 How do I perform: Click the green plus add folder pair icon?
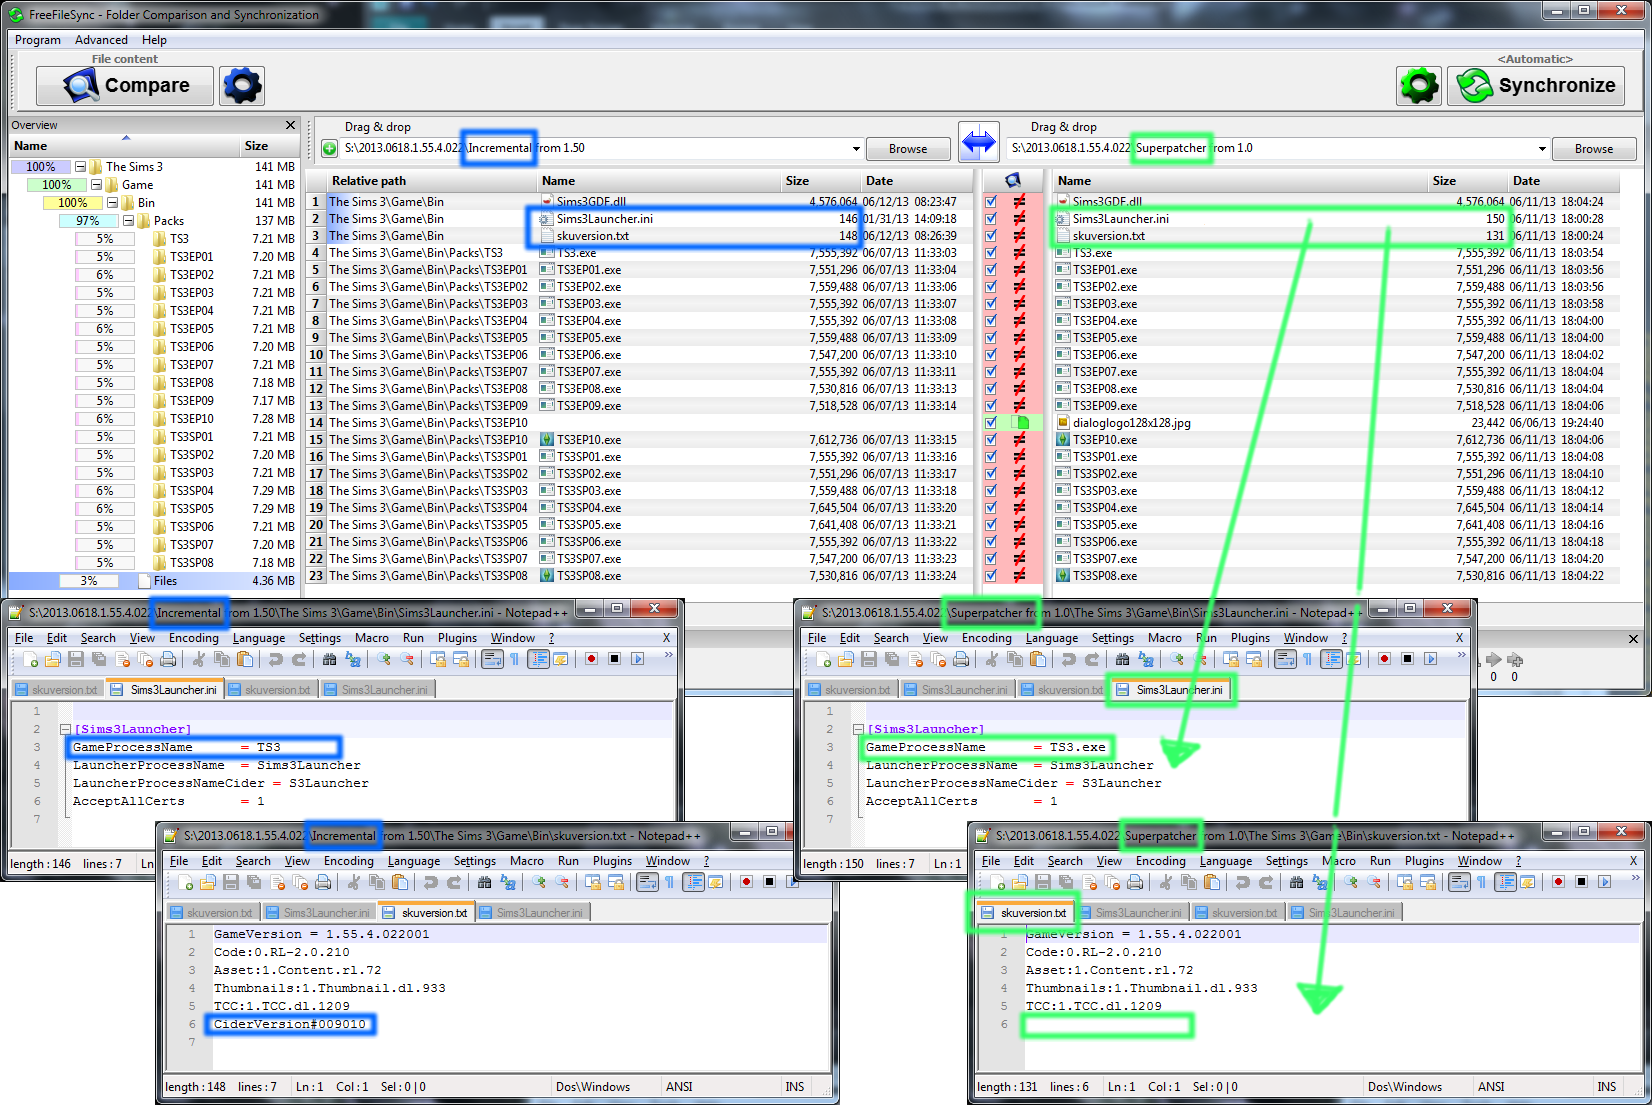coord(329,149)
